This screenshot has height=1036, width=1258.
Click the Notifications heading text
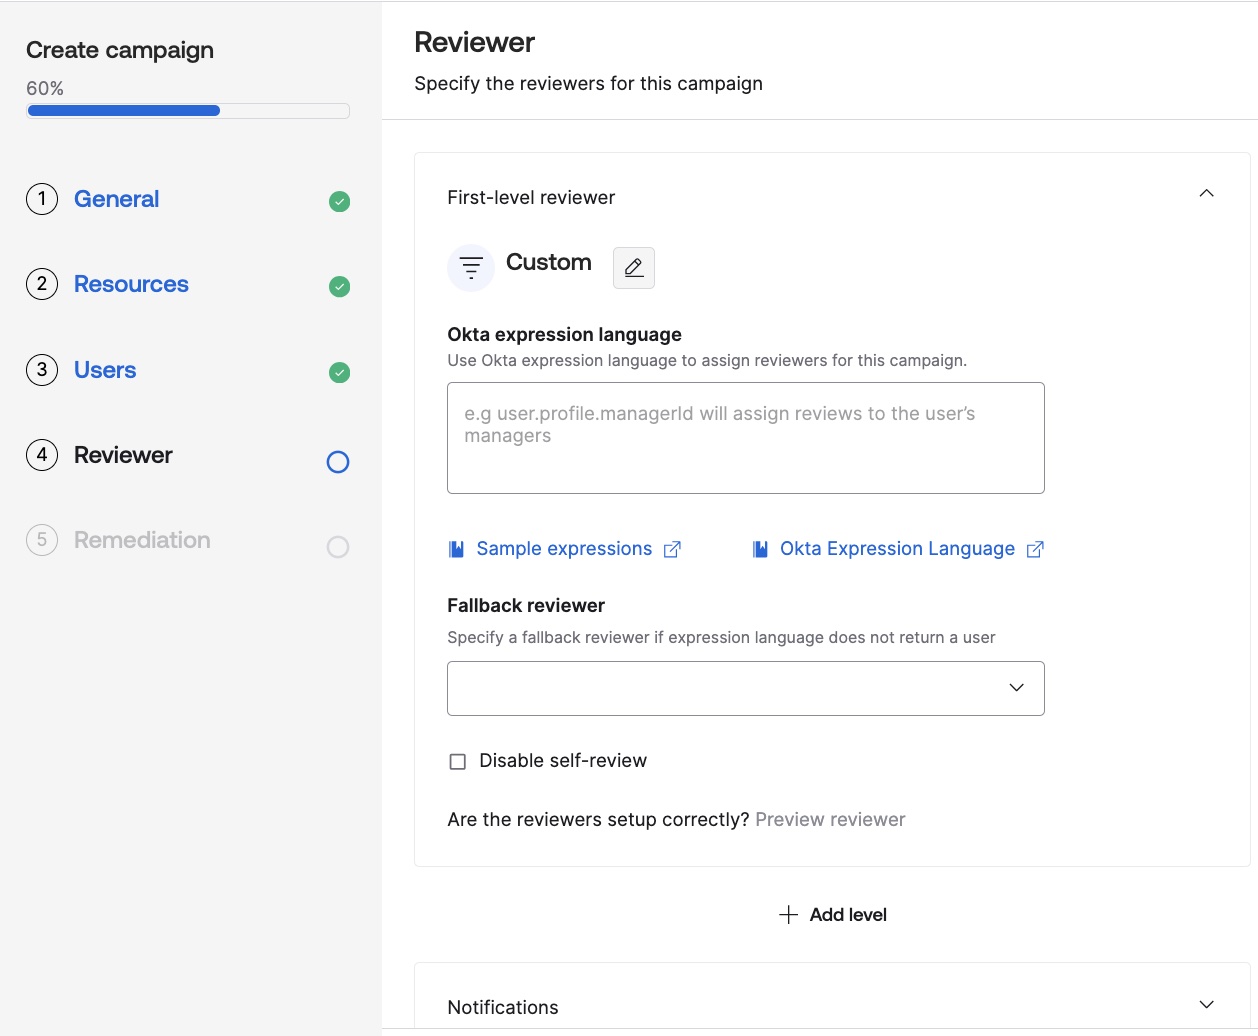(x=503, y=1008)
